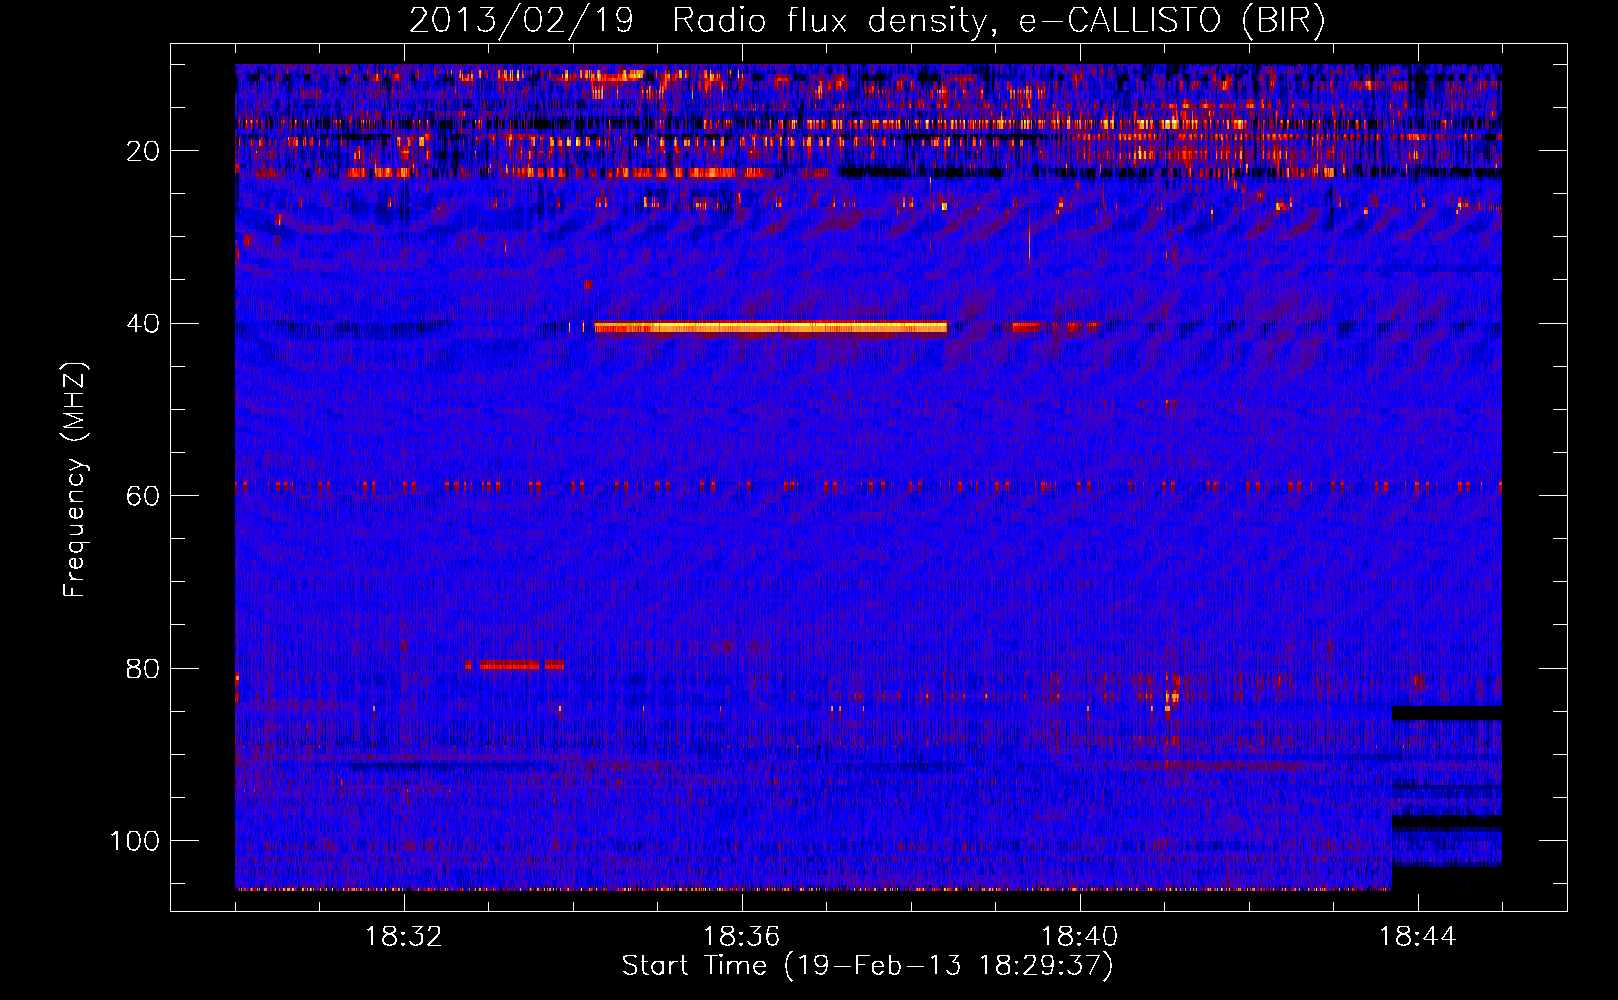Viewport: 1618px width, 1000px height.
Task: Click the 100 MHz frequency tick label
Action: tap(135, 841)
